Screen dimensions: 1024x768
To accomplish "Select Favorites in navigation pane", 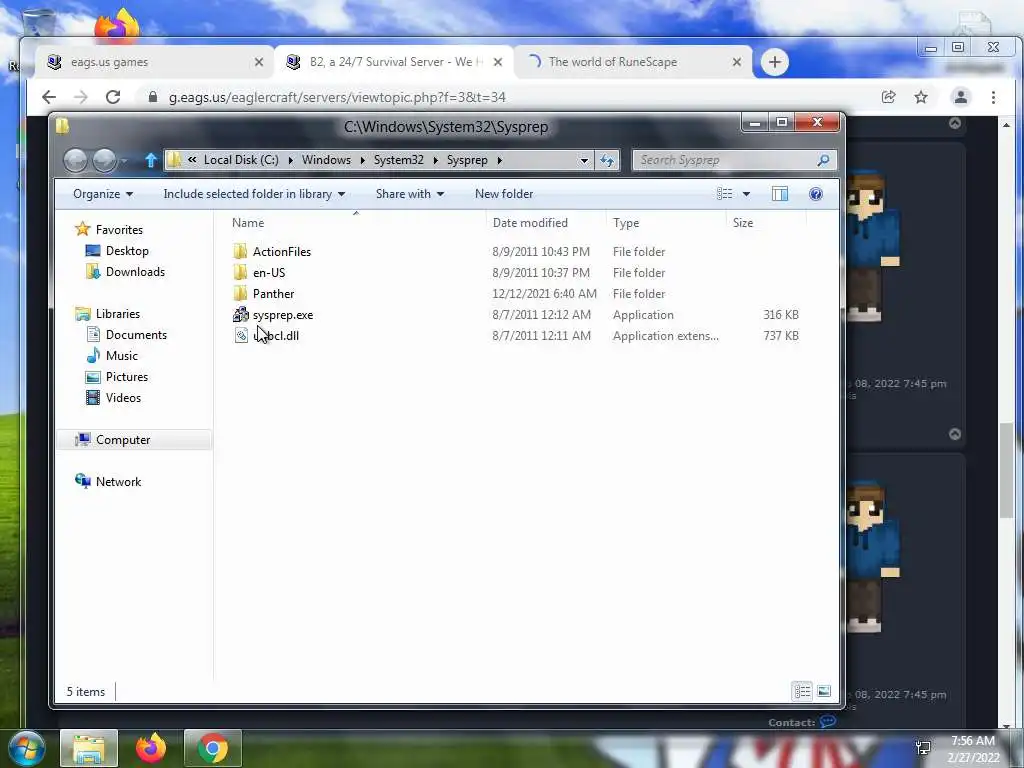I will [x=119, y=229].
